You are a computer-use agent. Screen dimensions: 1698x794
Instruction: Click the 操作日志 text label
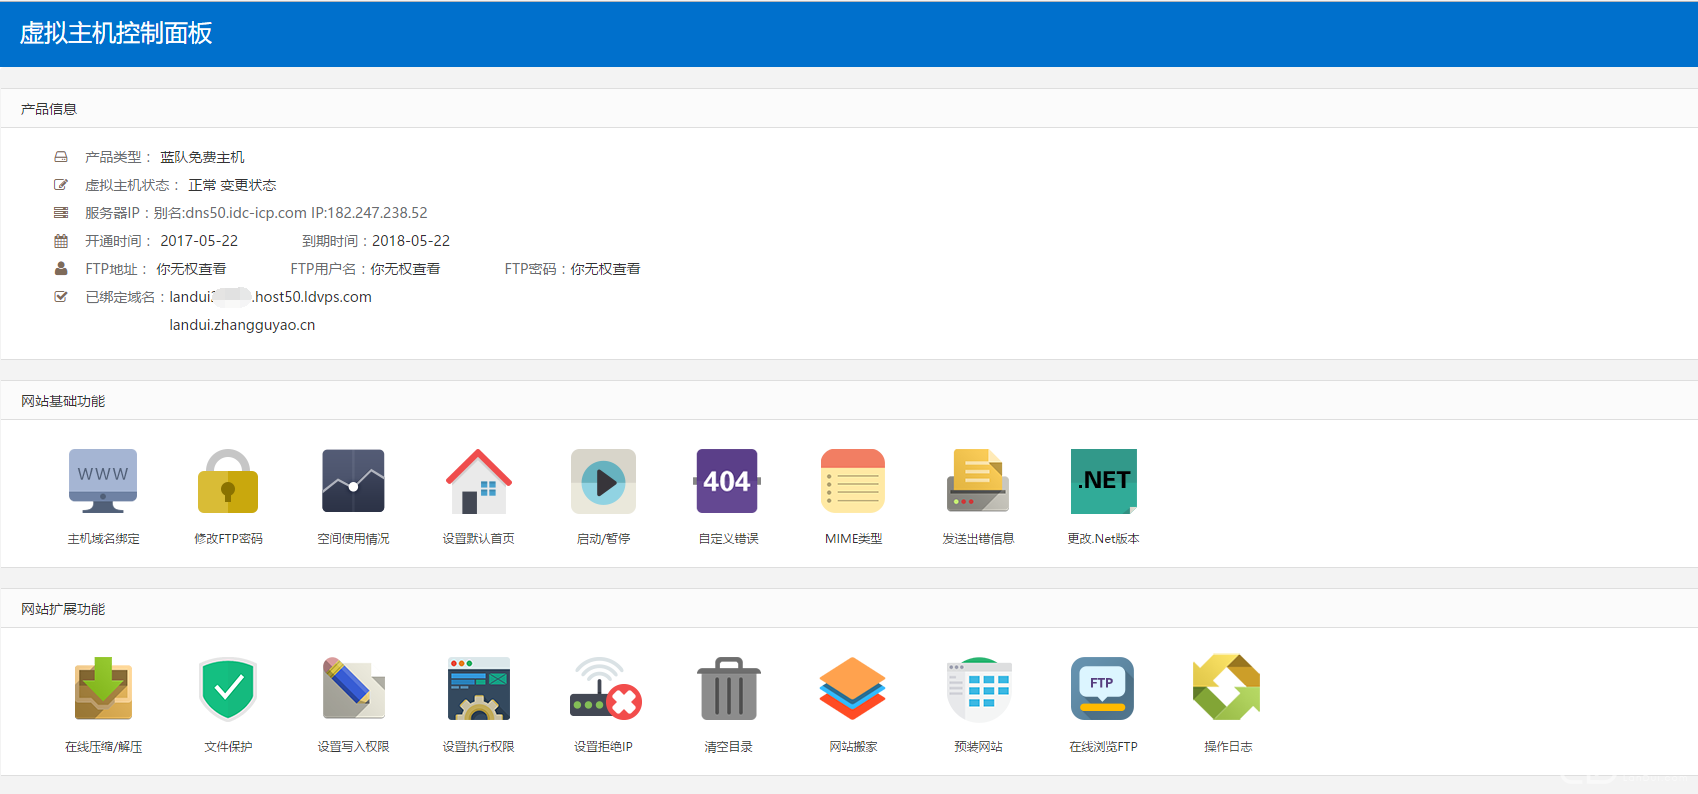pyautogui.click(x=1228, y=747)
